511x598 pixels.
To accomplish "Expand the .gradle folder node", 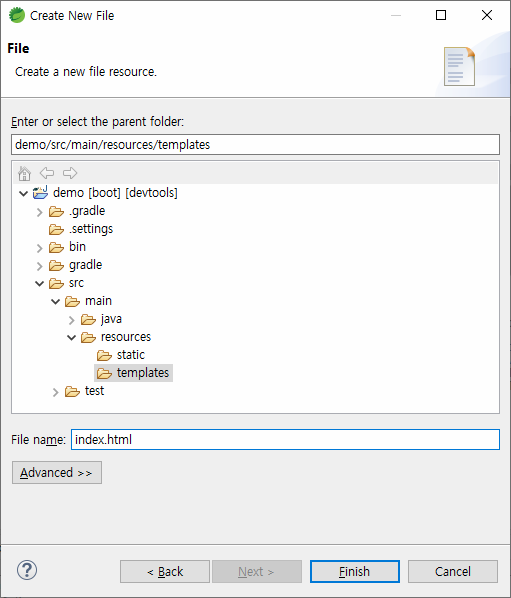I will pos(39,212).
